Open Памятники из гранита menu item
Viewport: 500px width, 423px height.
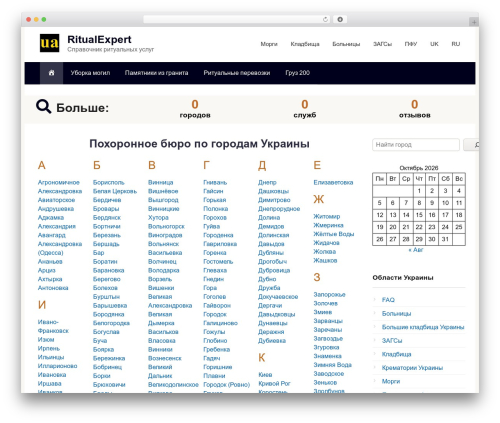point(156,73)
